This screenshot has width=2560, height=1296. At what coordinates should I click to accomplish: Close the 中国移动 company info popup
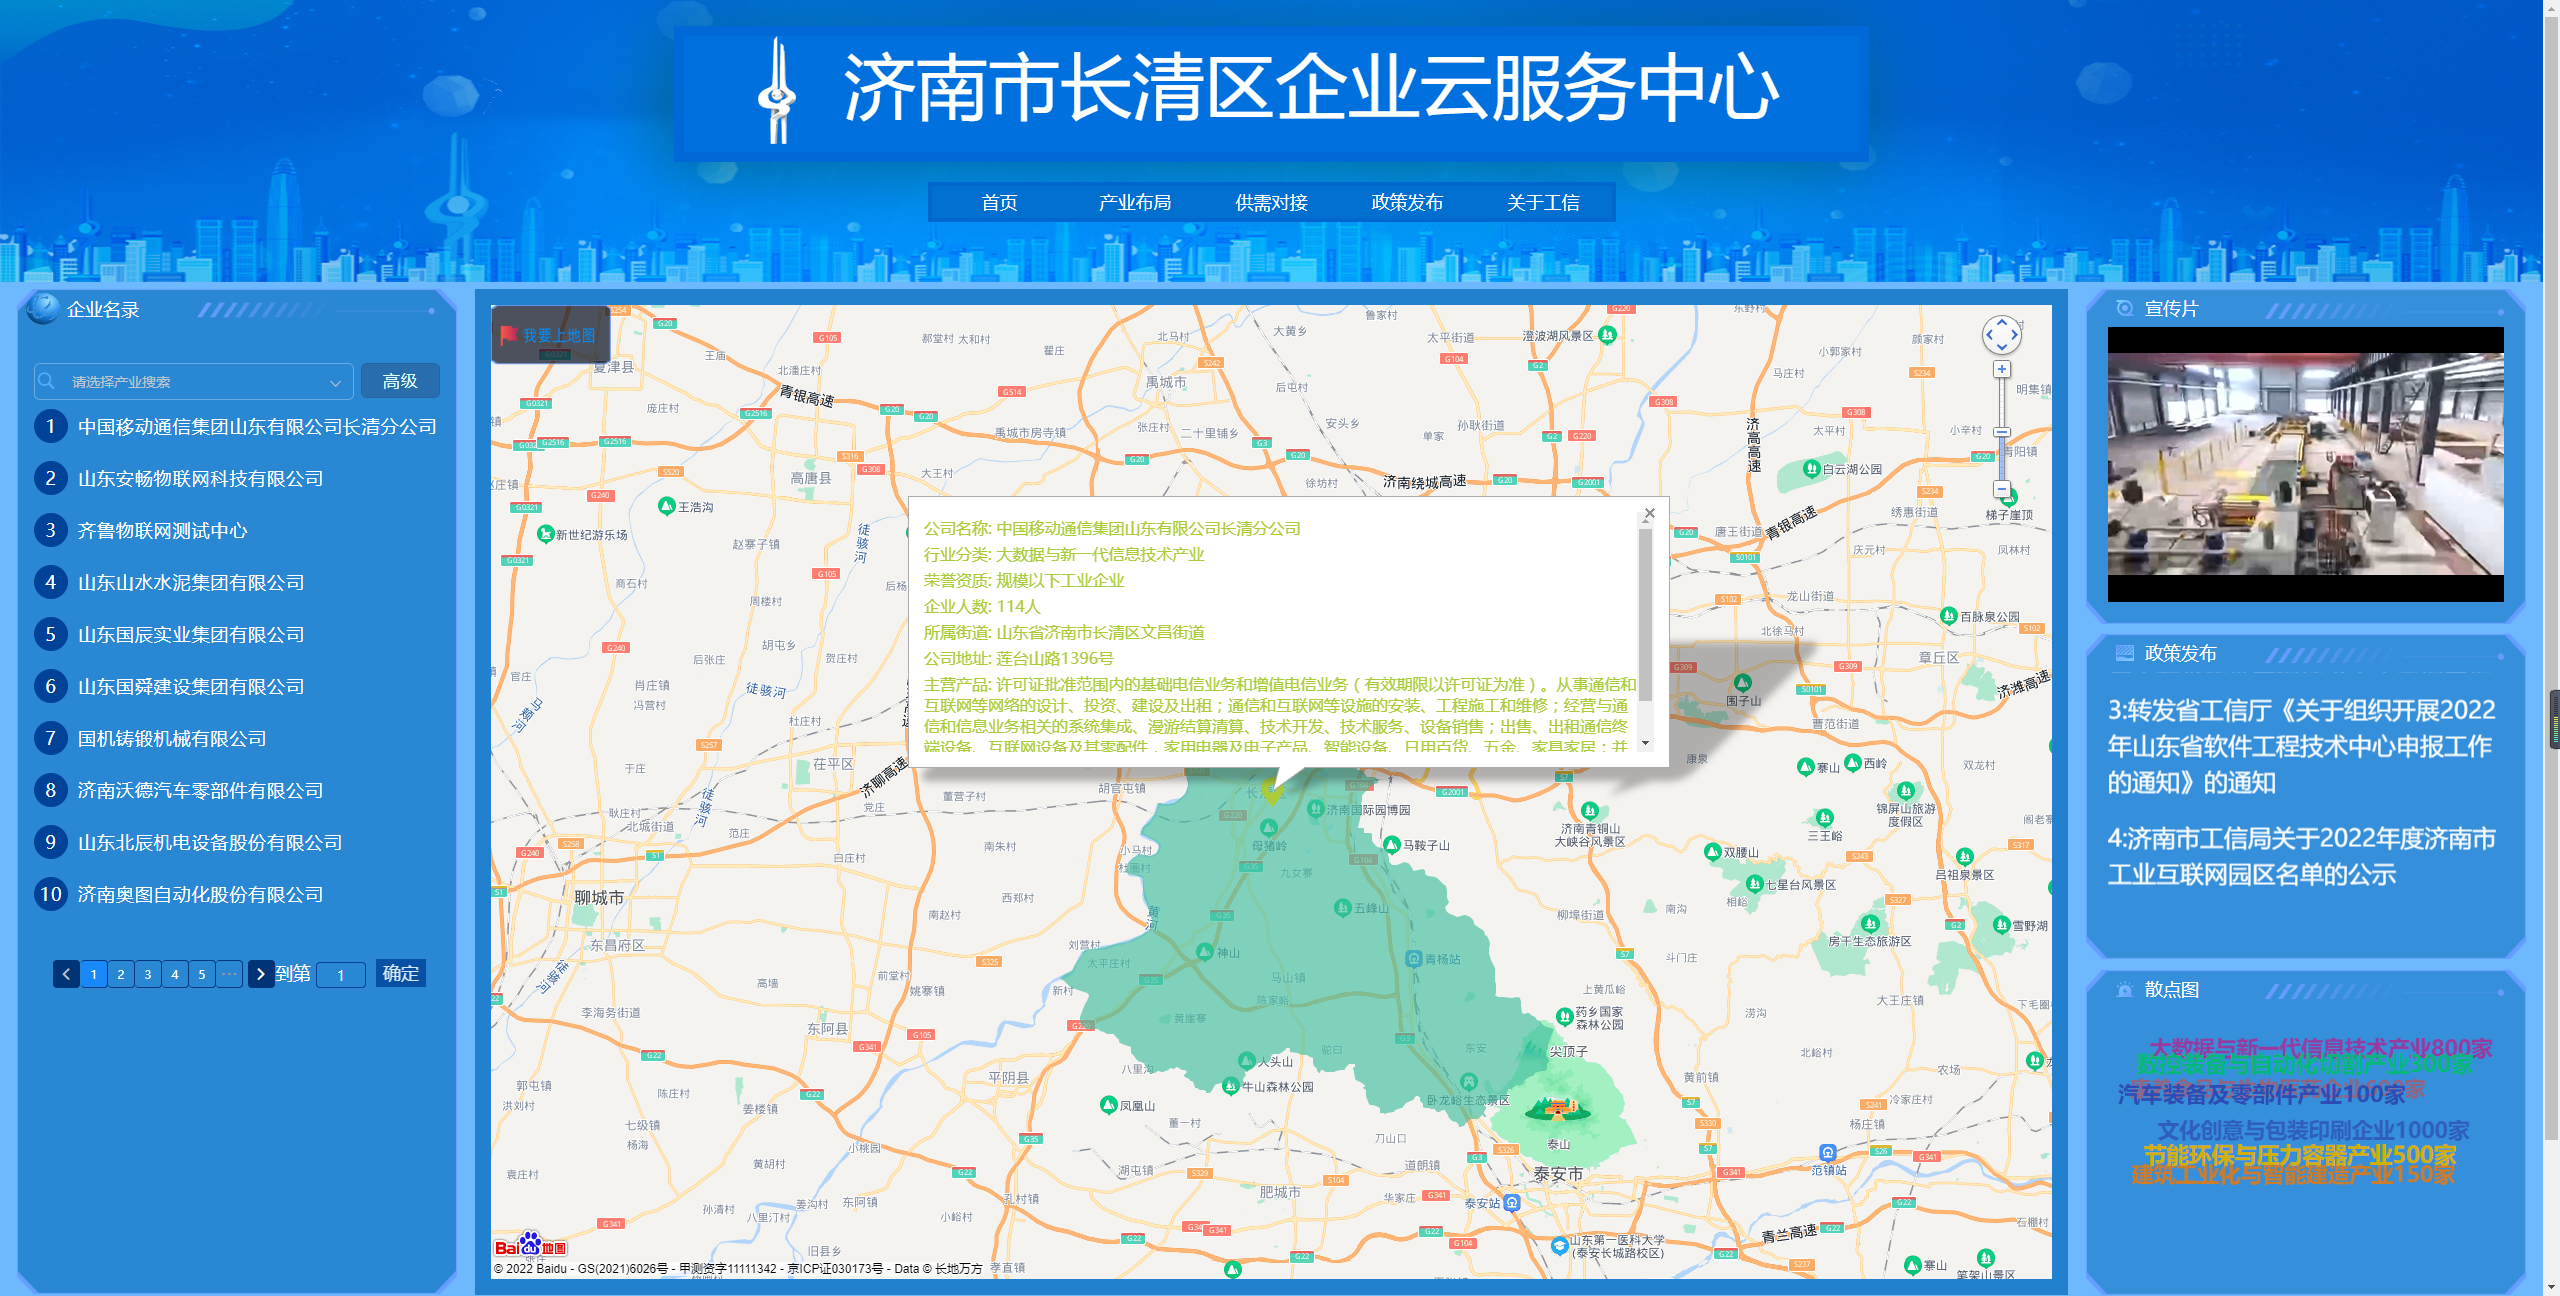(1649, 512)
